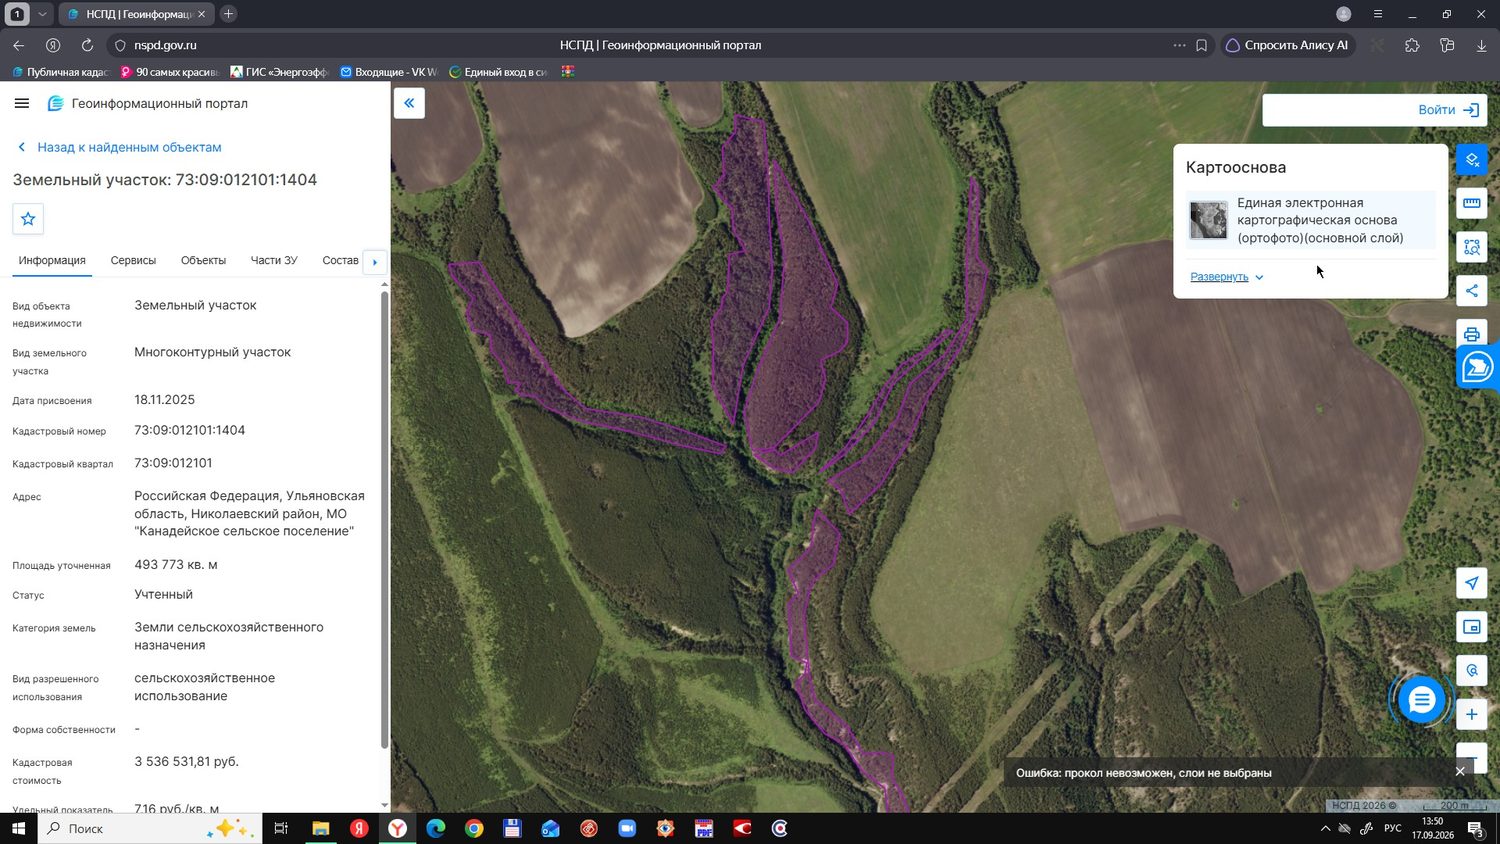Switch to the Сервисы tab
The width and height of the screenshot is (1500, 844).
pyautogui.click(x=133, y=260)
